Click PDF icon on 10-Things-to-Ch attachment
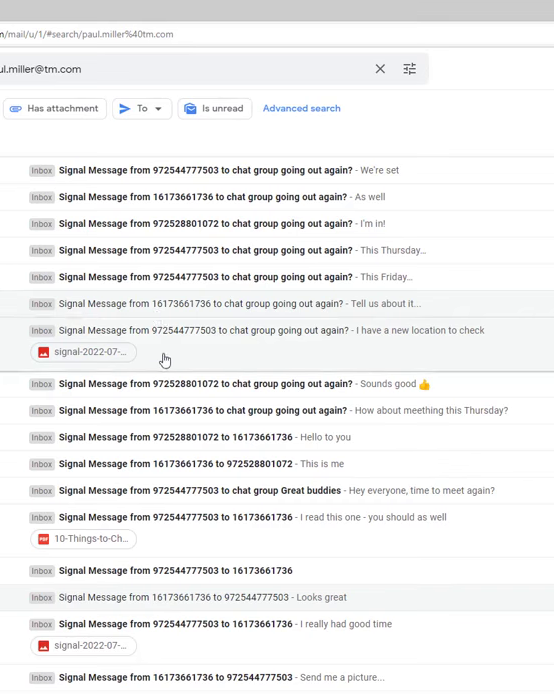The image size is (554, 694). [43, 539]
